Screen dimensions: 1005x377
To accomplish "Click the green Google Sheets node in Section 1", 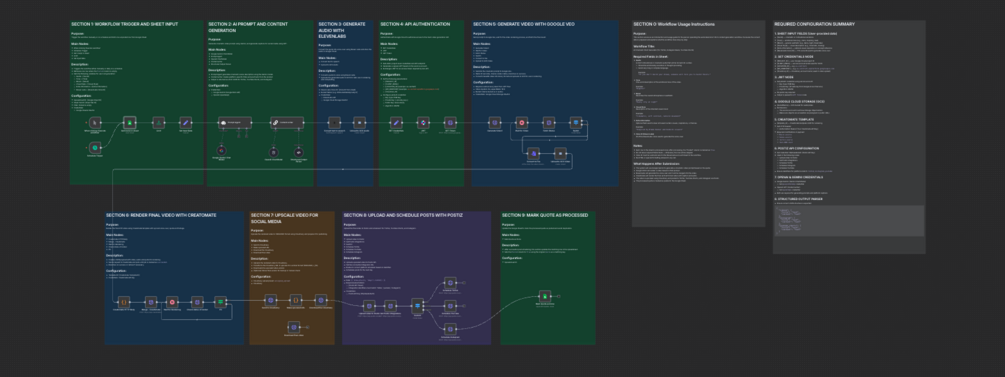I will [130, 122].
